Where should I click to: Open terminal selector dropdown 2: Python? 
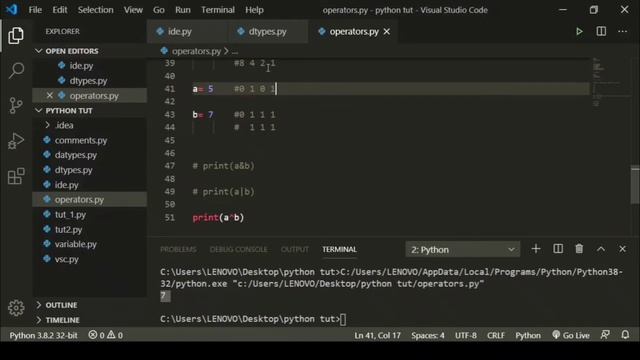(x=462, y=249)
